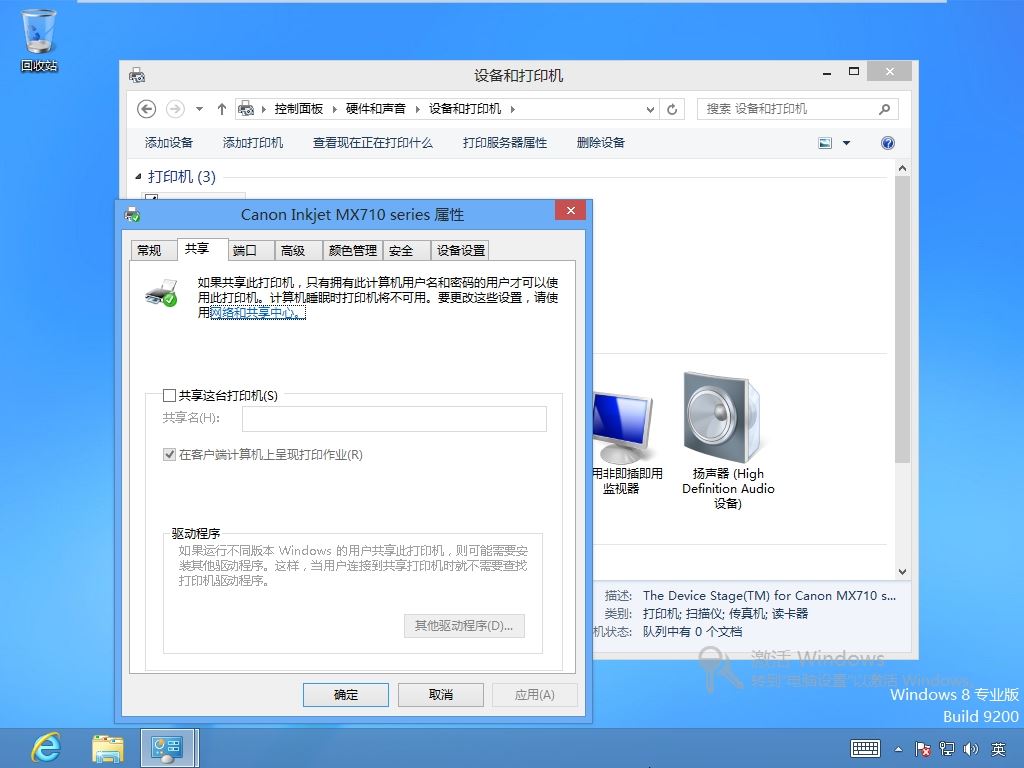Click 取消 to dismiss dialog
This screenshot has width=1024, height=768.
(x=441, y=695)
